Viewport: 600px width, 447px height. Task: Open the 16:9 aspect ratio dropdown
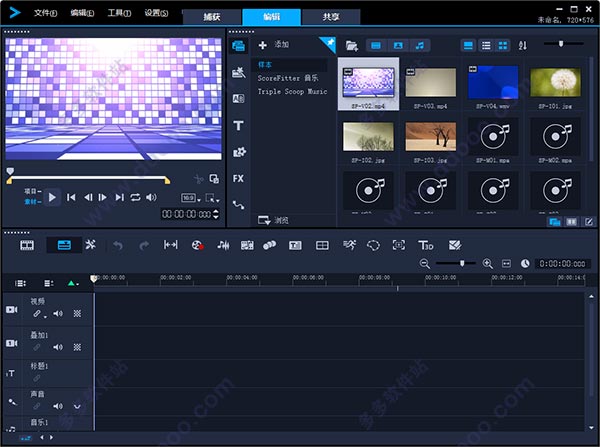tap(189, 198)
